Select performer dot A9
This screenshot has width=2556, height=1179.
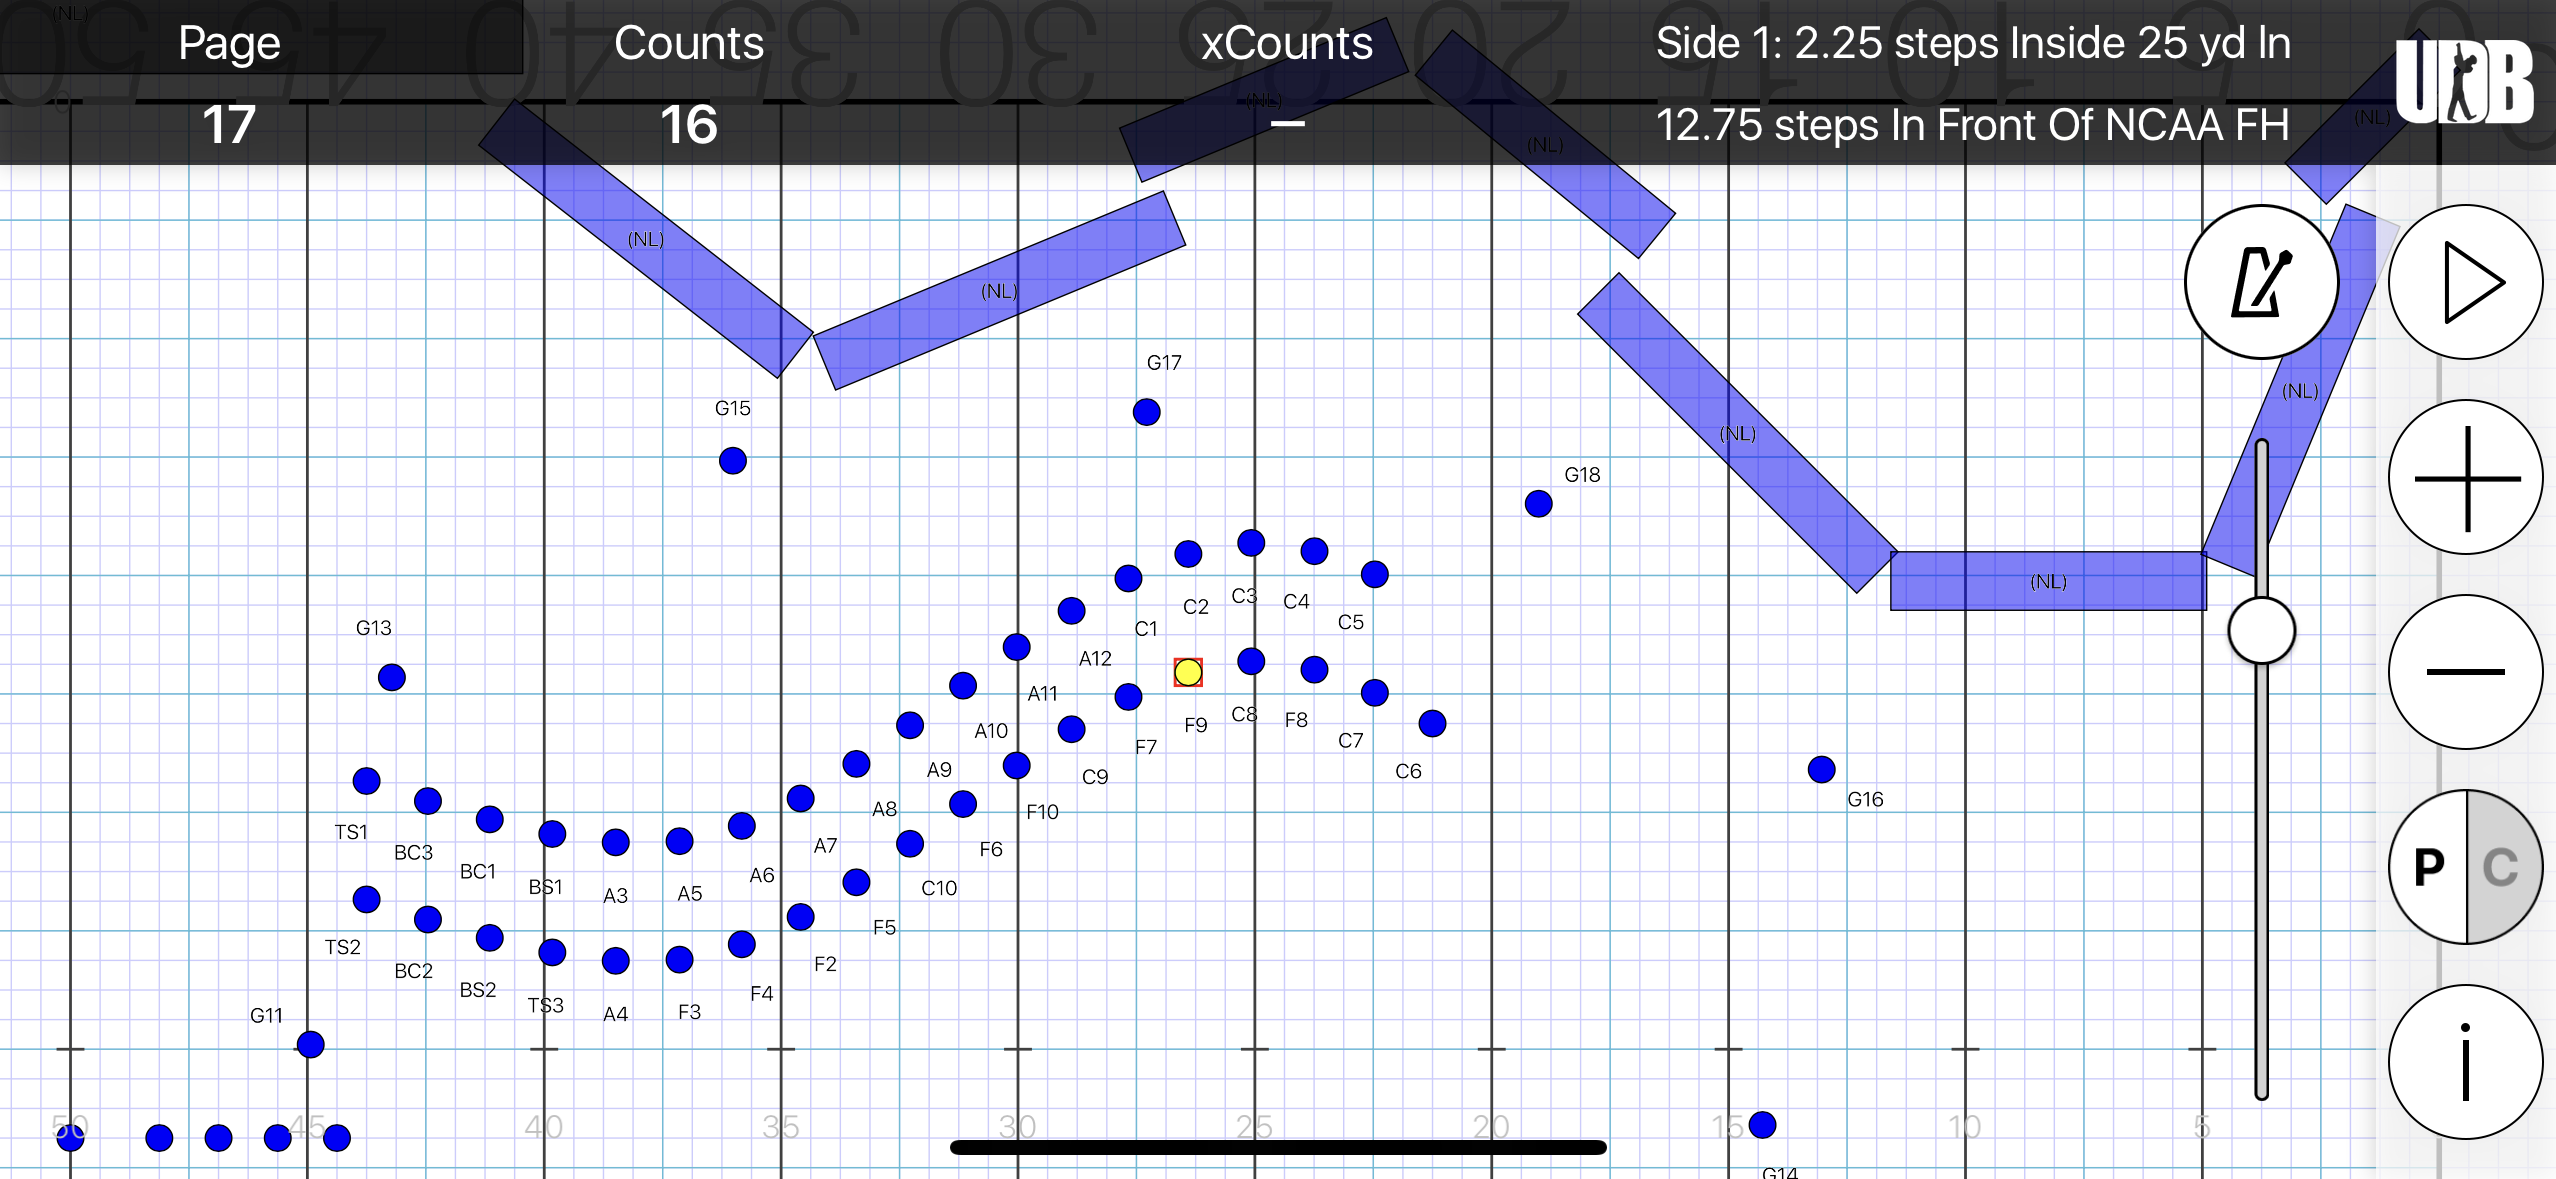(x=910, y=725)
